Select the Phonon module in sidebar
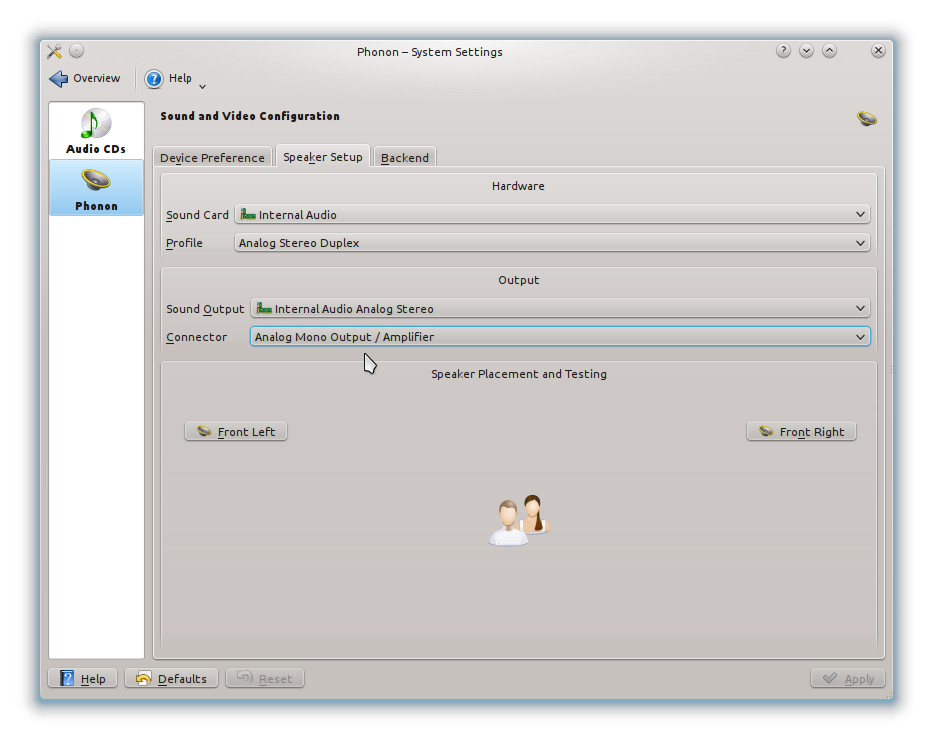Screen dimensions: 933x739 [96, 189]
